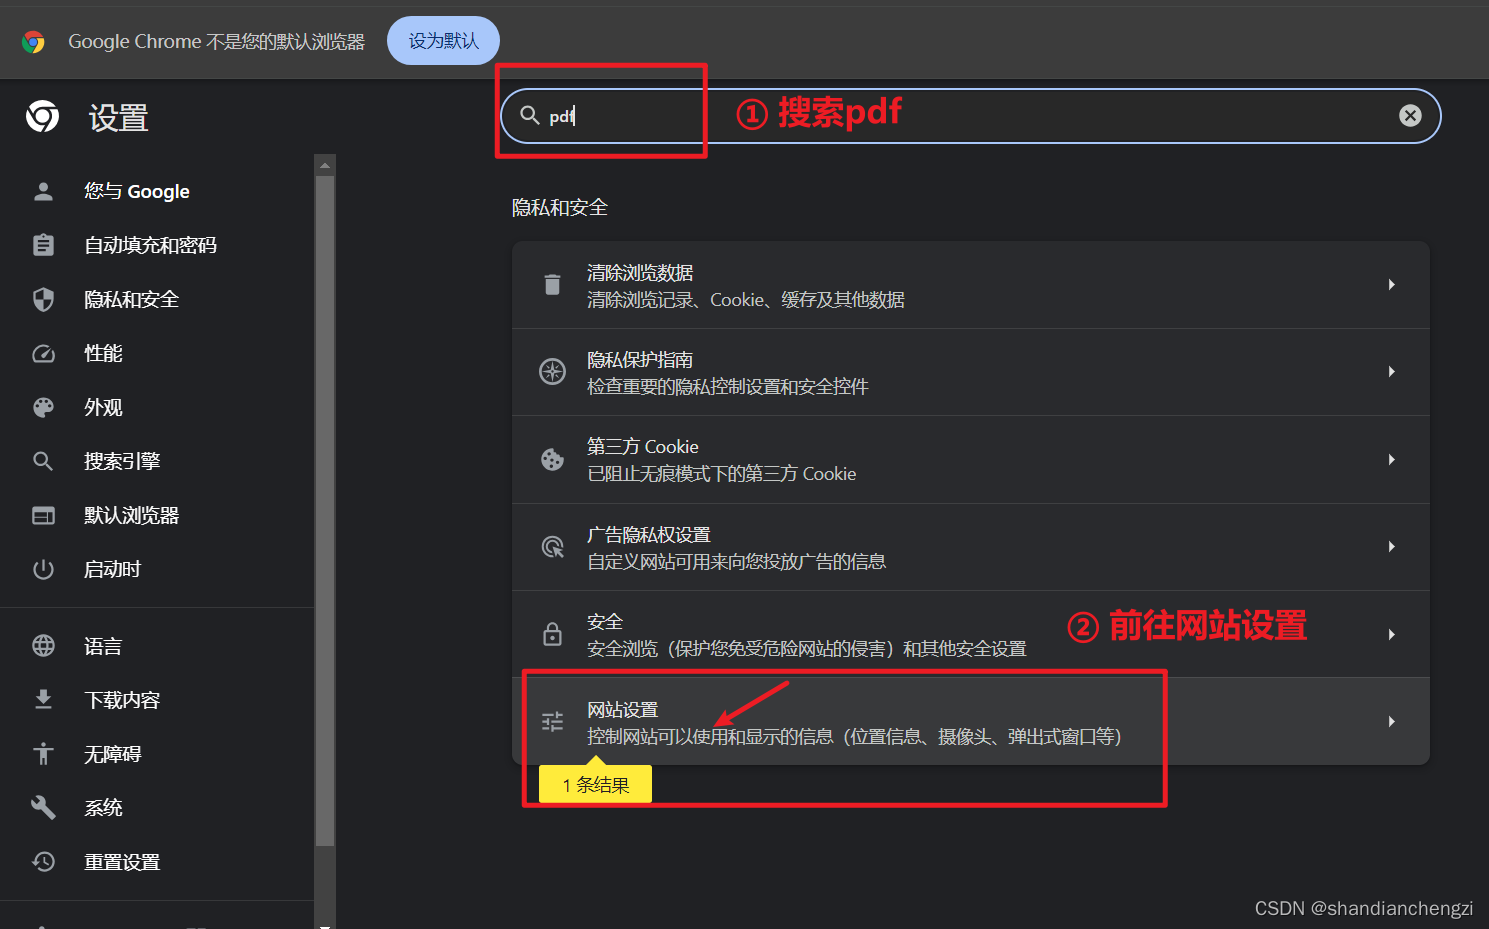The image size is (1489, 929).
Task: Select 性能 in the sidebar
Action: point(103,353)
